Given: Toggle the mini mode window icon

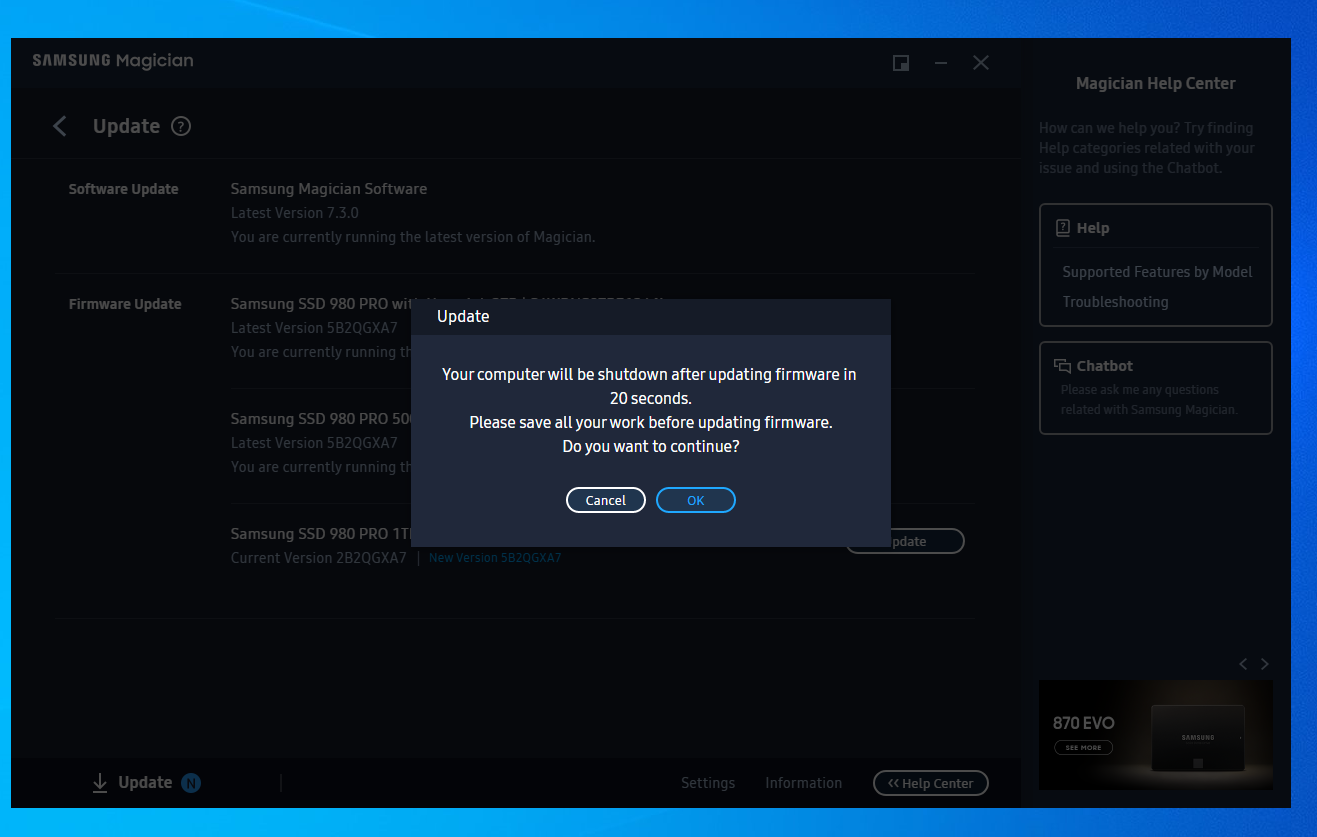Looking at the screenshot, I should coord(901,63).
